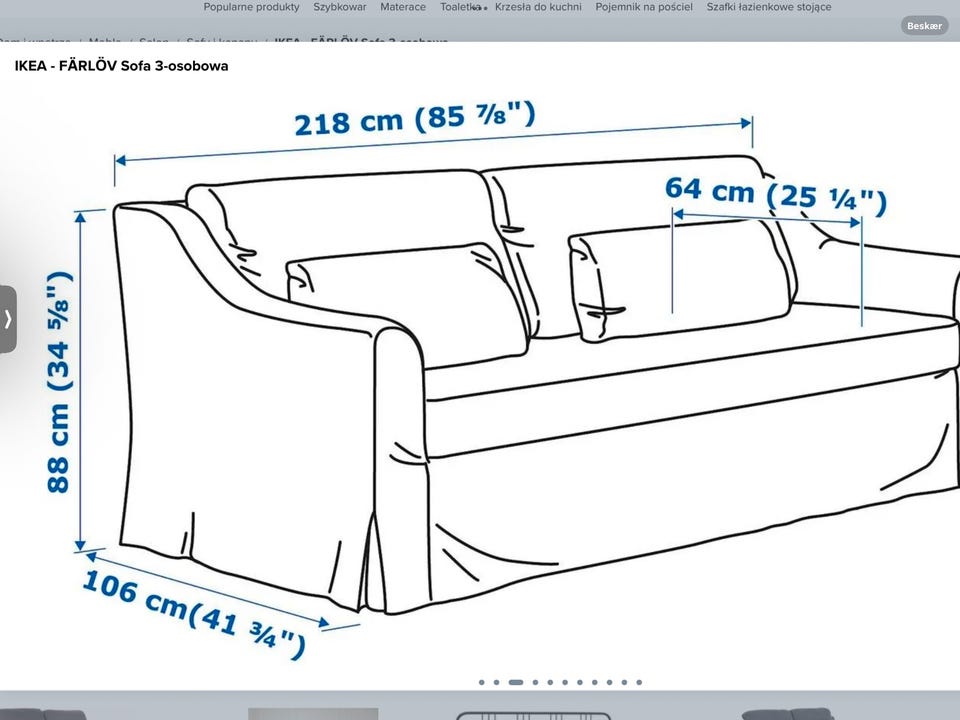Open Krzesła do kuchni link

click(x=540, y=7)
